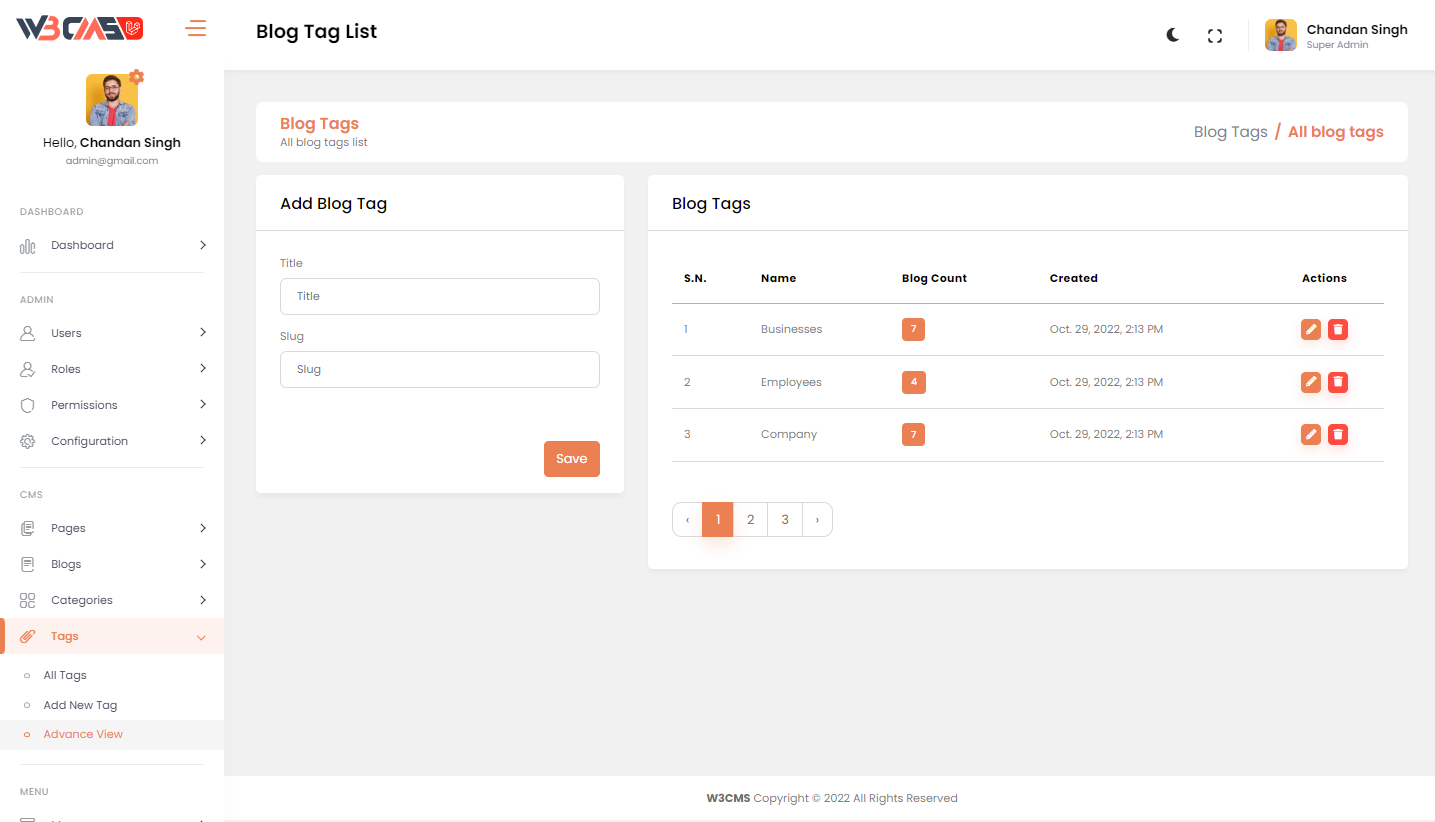Click the edit pencil icon for Businesses tag
This screenshot has height=822, width=1435.
(x=1310, y=329)
